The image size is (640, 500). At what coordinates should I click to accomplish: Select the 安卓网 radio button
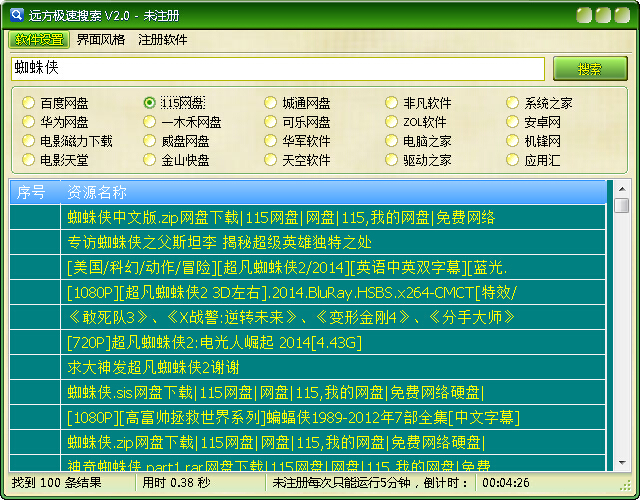tap(512, 122)
